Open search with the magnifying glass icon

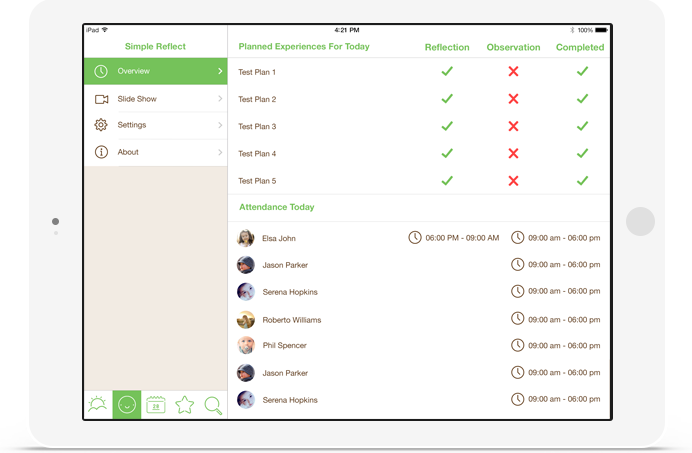pos(213,405)
